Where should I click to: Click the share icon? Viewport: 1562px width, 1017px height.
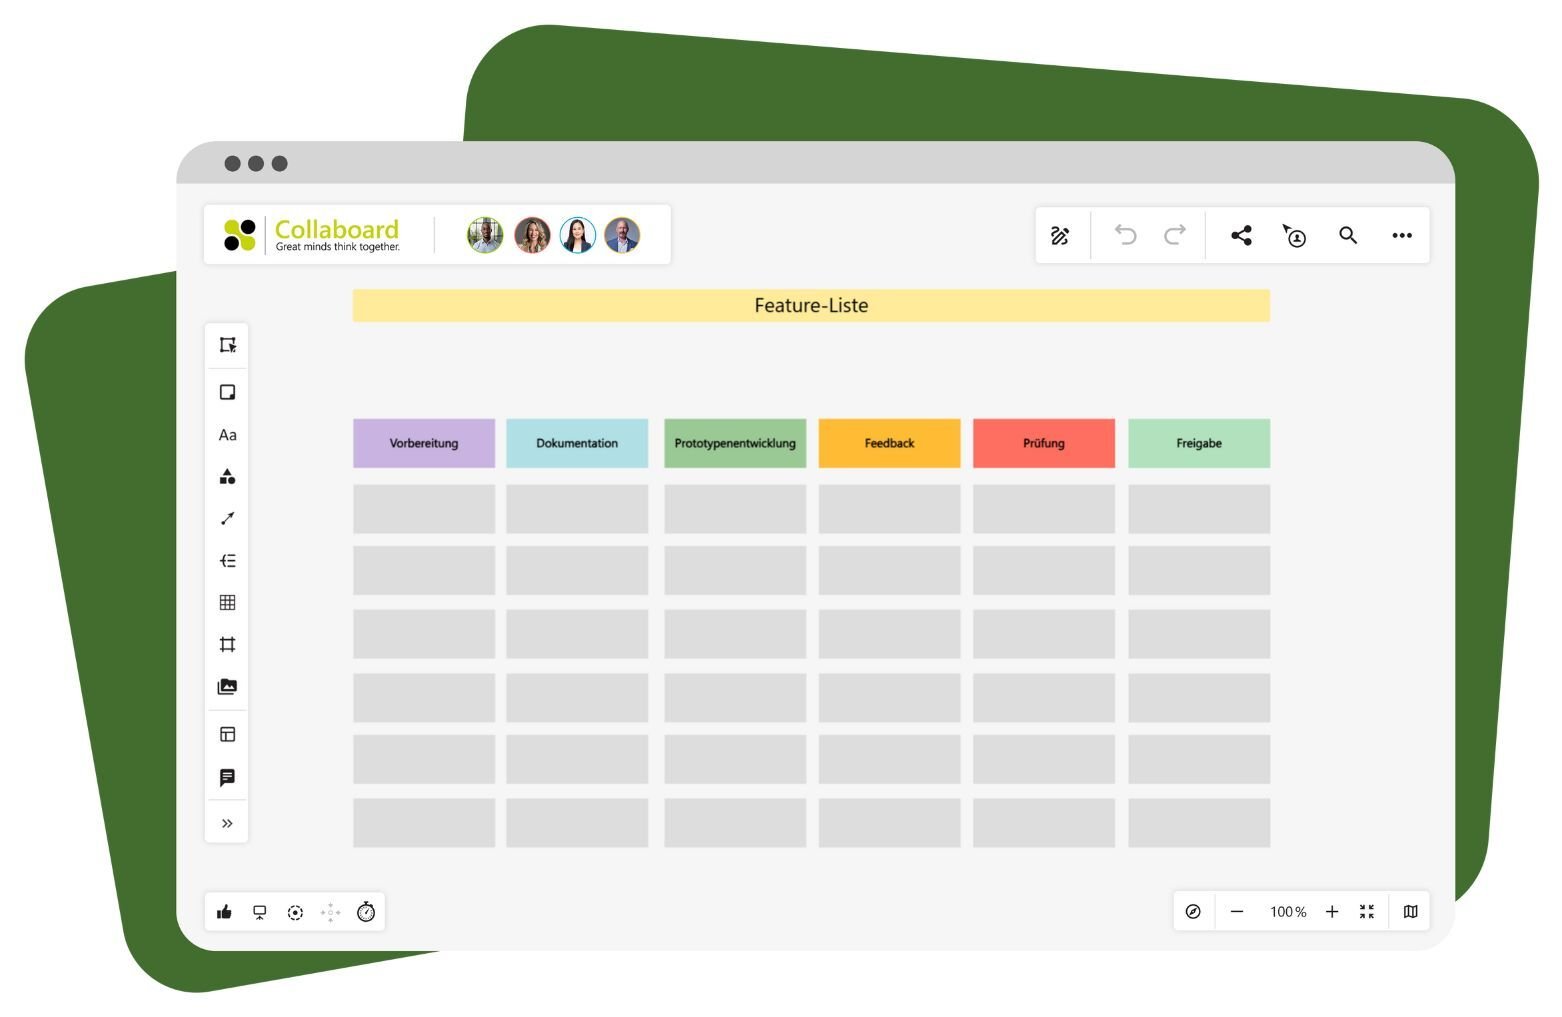click(1241, 236)
